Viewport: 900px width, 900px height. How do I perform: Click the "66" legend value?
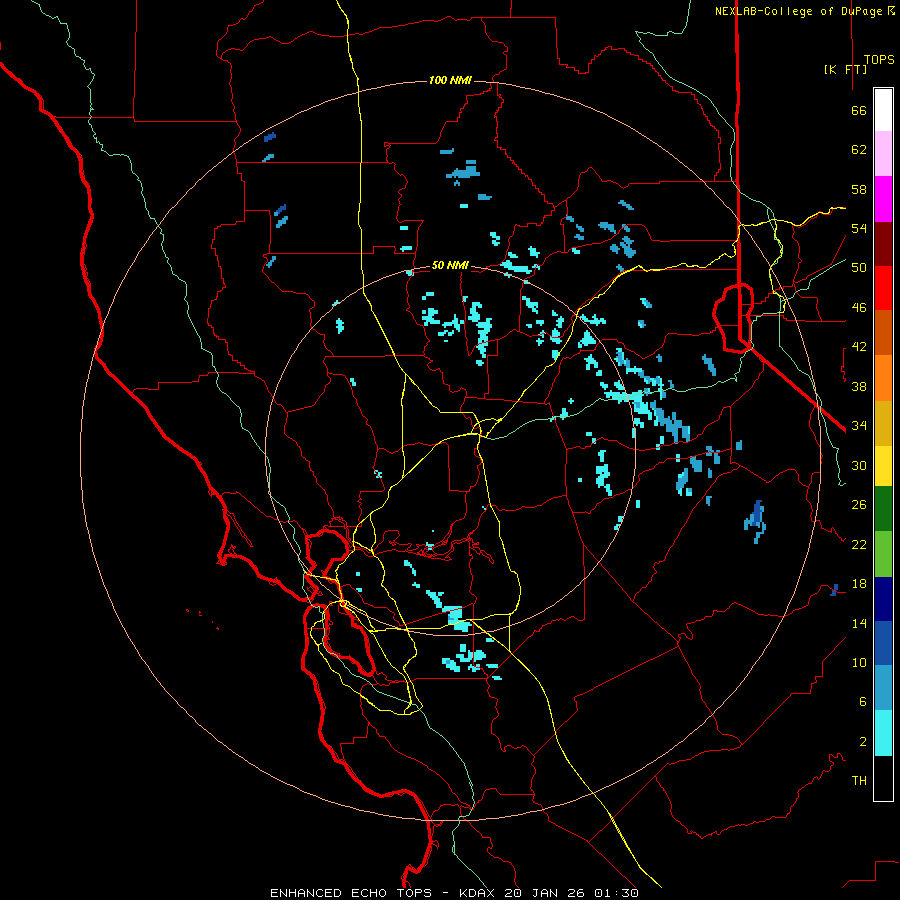click(859, 110)
